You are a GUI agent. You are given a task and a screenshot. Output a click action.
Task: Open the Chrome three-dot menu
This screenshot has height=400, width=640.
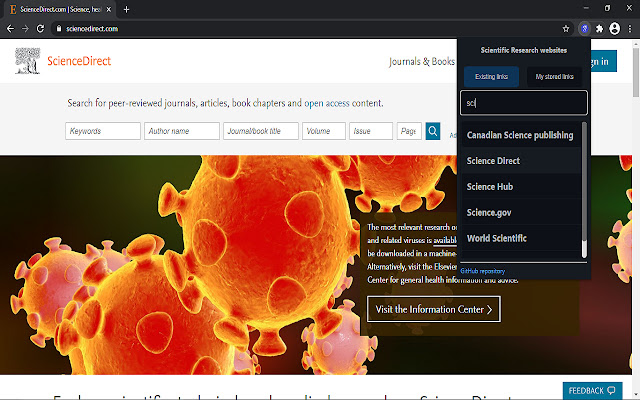pyautogui.click(x=630, y=29)
